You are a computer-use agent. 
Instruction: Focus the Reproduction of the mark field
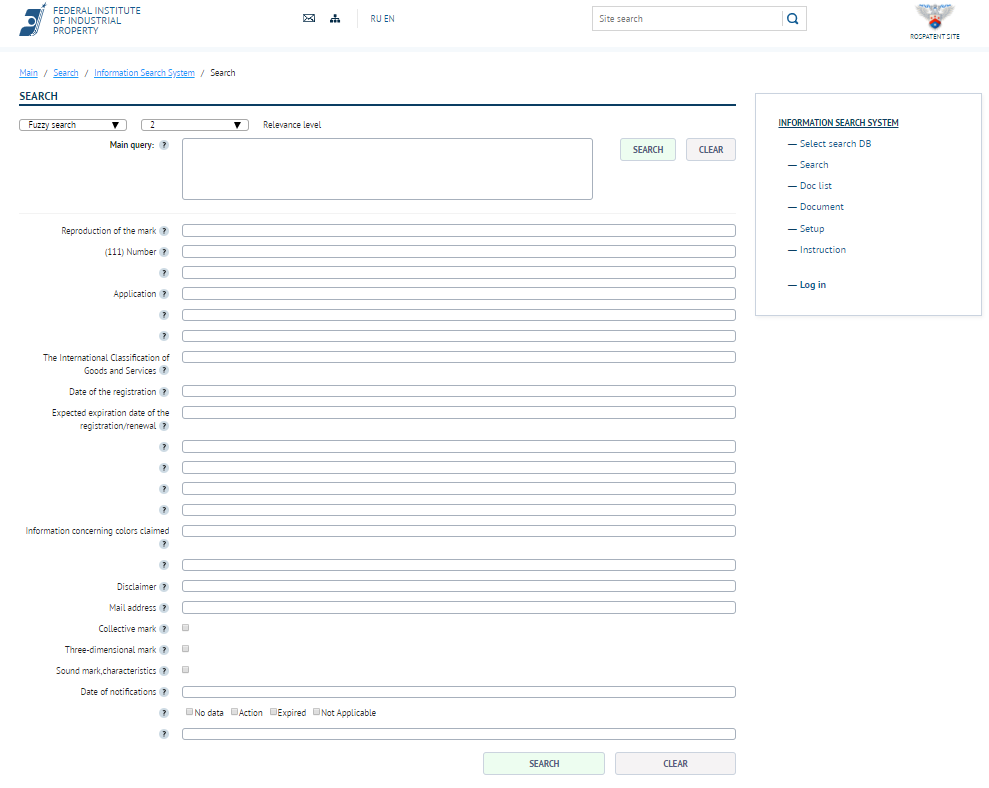point(459,231)
